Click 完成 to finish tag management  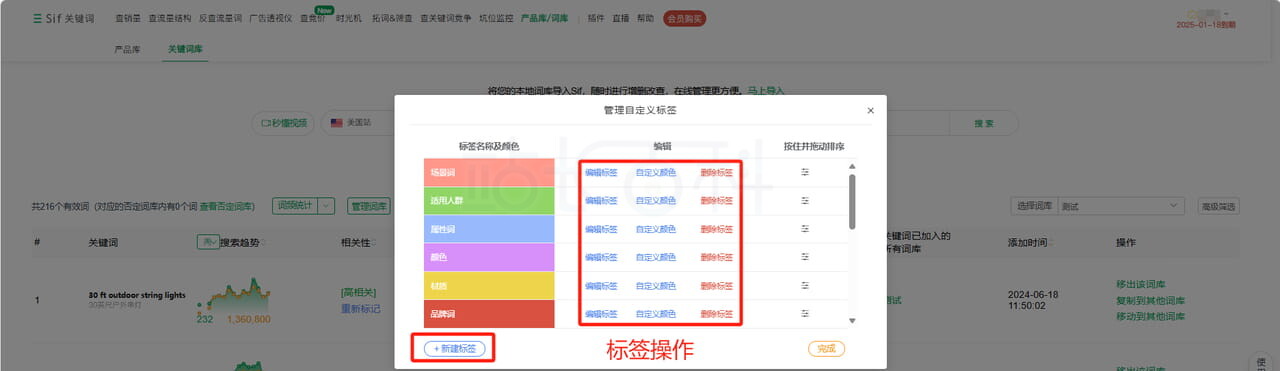[x=826, y=349]
